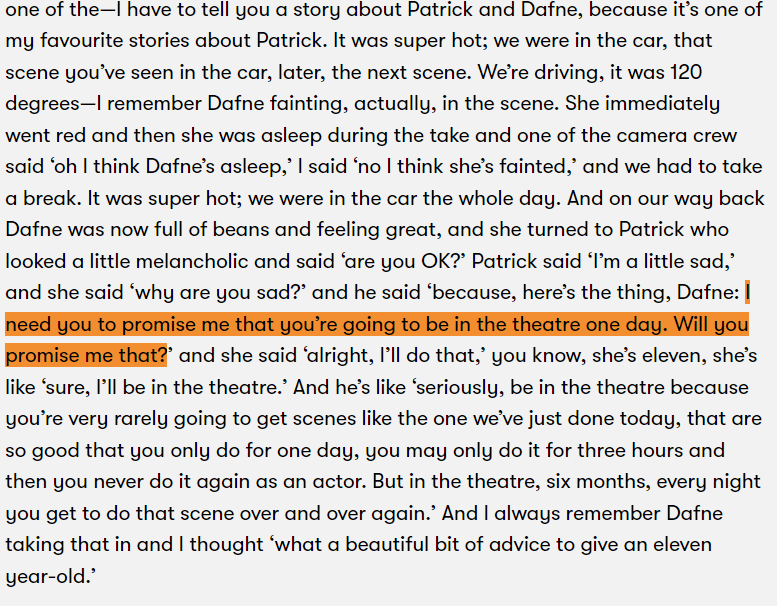
Task: Click the highlighted words 'Will you'
Action: [711, 325]
